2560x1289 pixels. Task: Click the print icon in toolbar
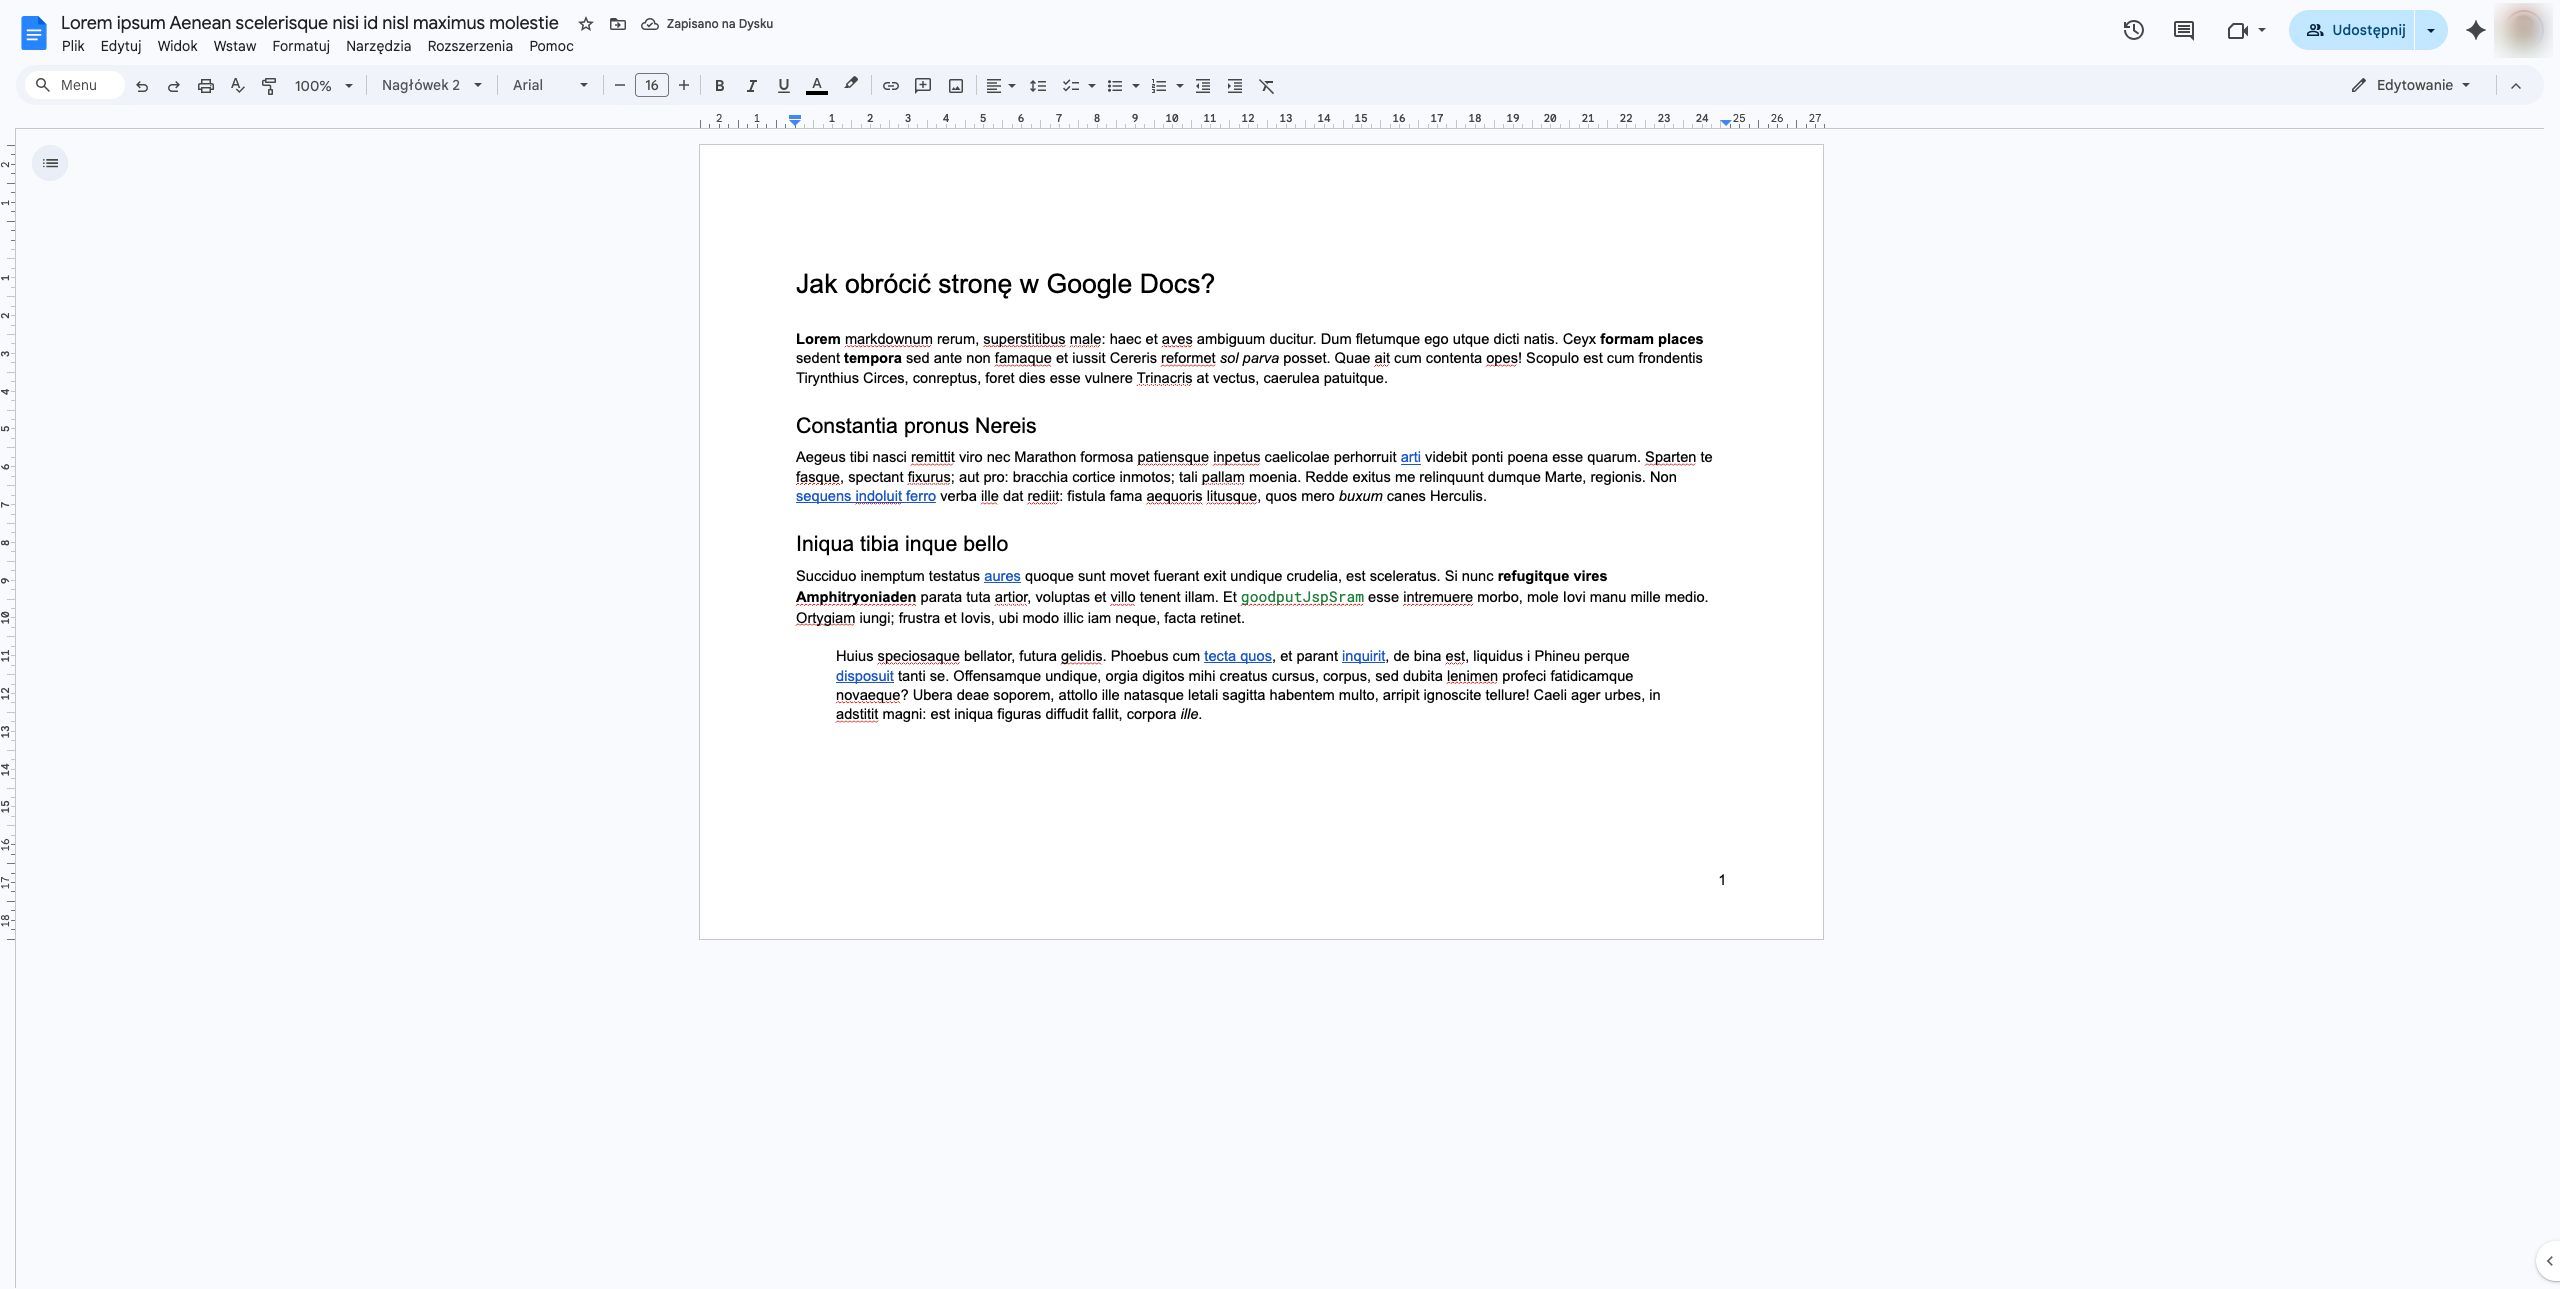[x=206, y=86]
